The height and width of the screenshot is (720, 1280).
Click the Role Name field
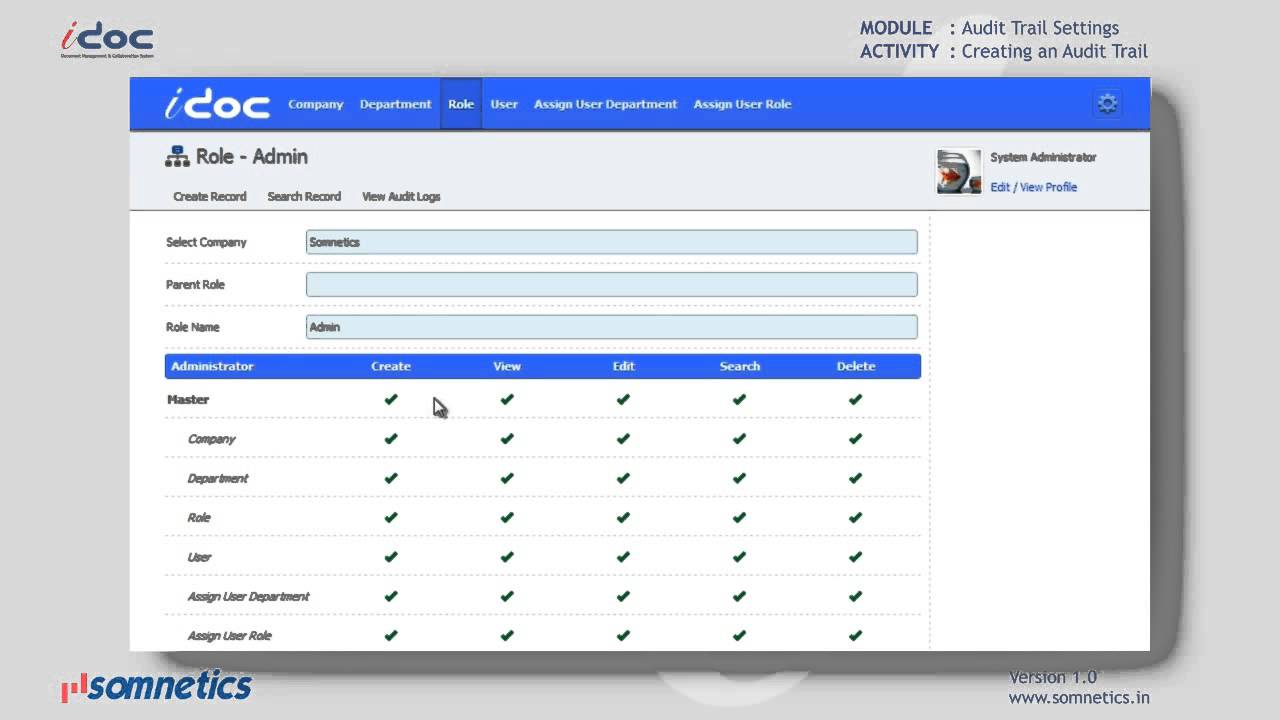pyautogui.click(x=611, y=327)
